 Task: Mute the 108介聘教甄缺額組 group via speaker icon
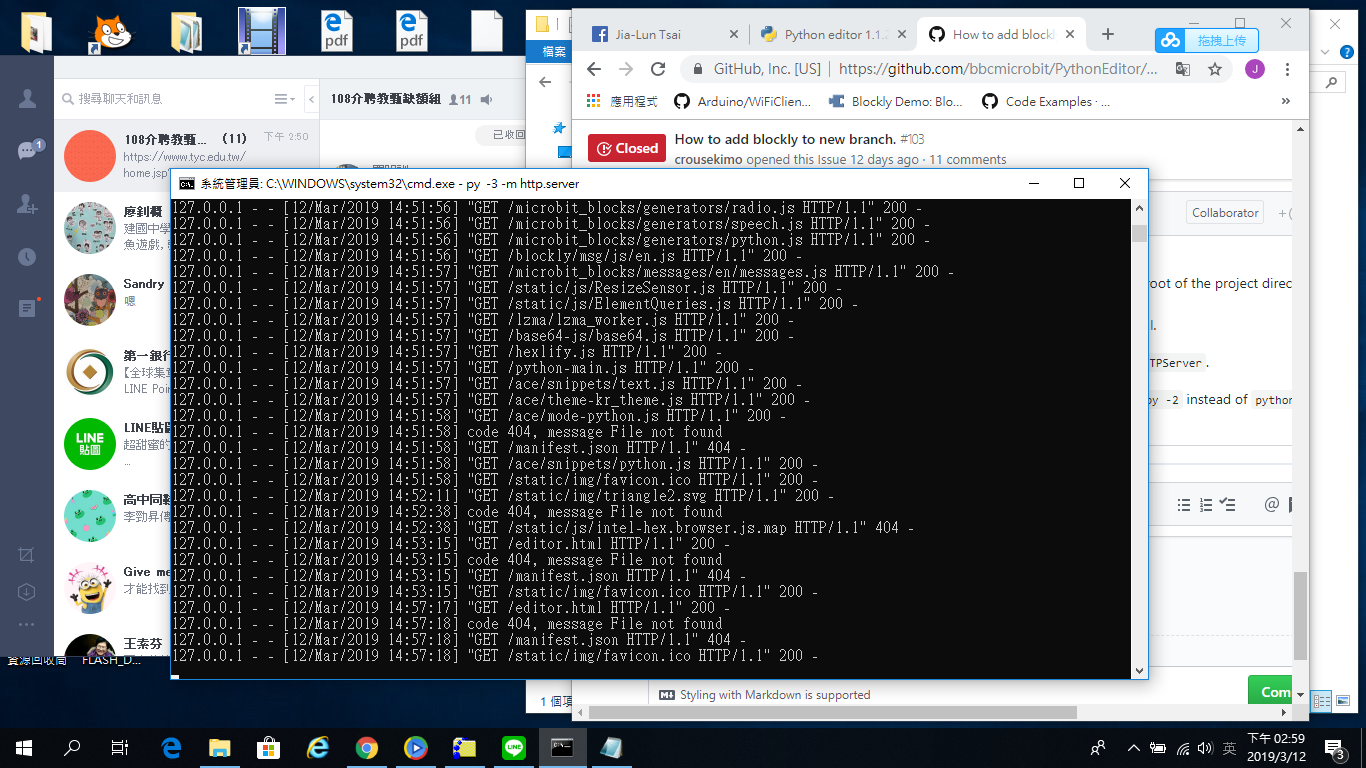pyautogui.click(x=486, y=98)
